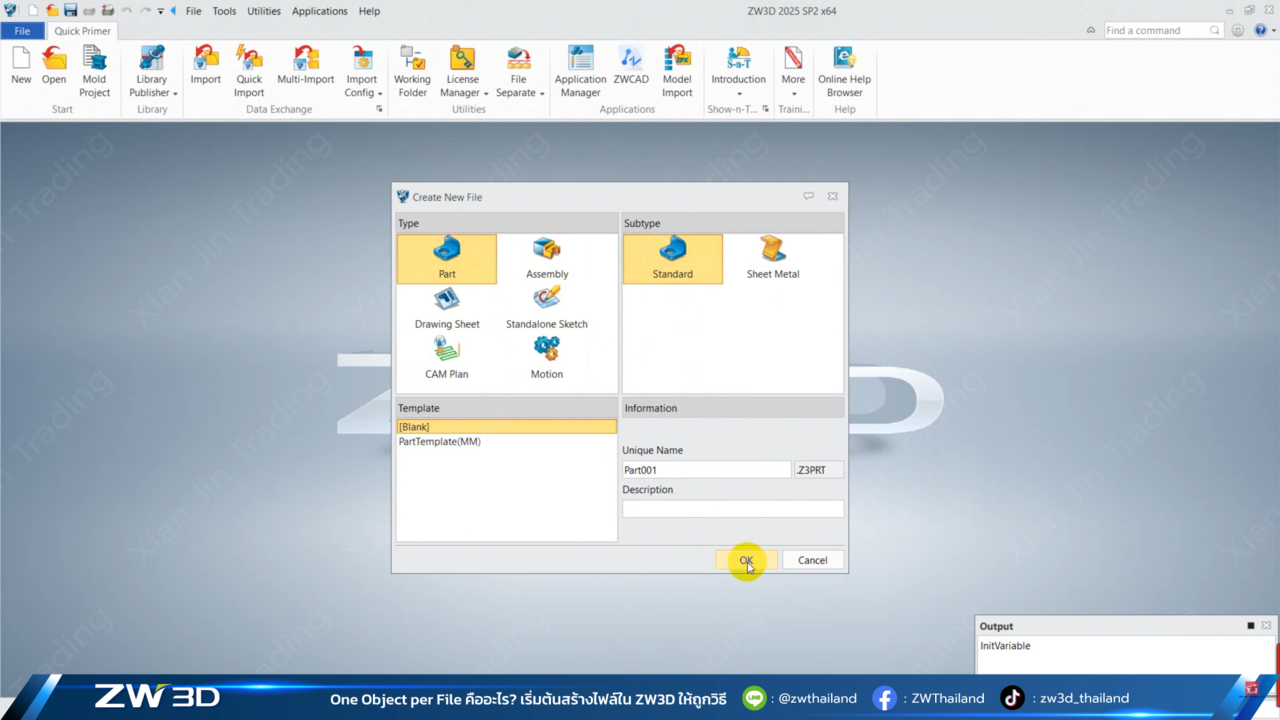Pick the CAM Plan type icon

click(447, 358)
